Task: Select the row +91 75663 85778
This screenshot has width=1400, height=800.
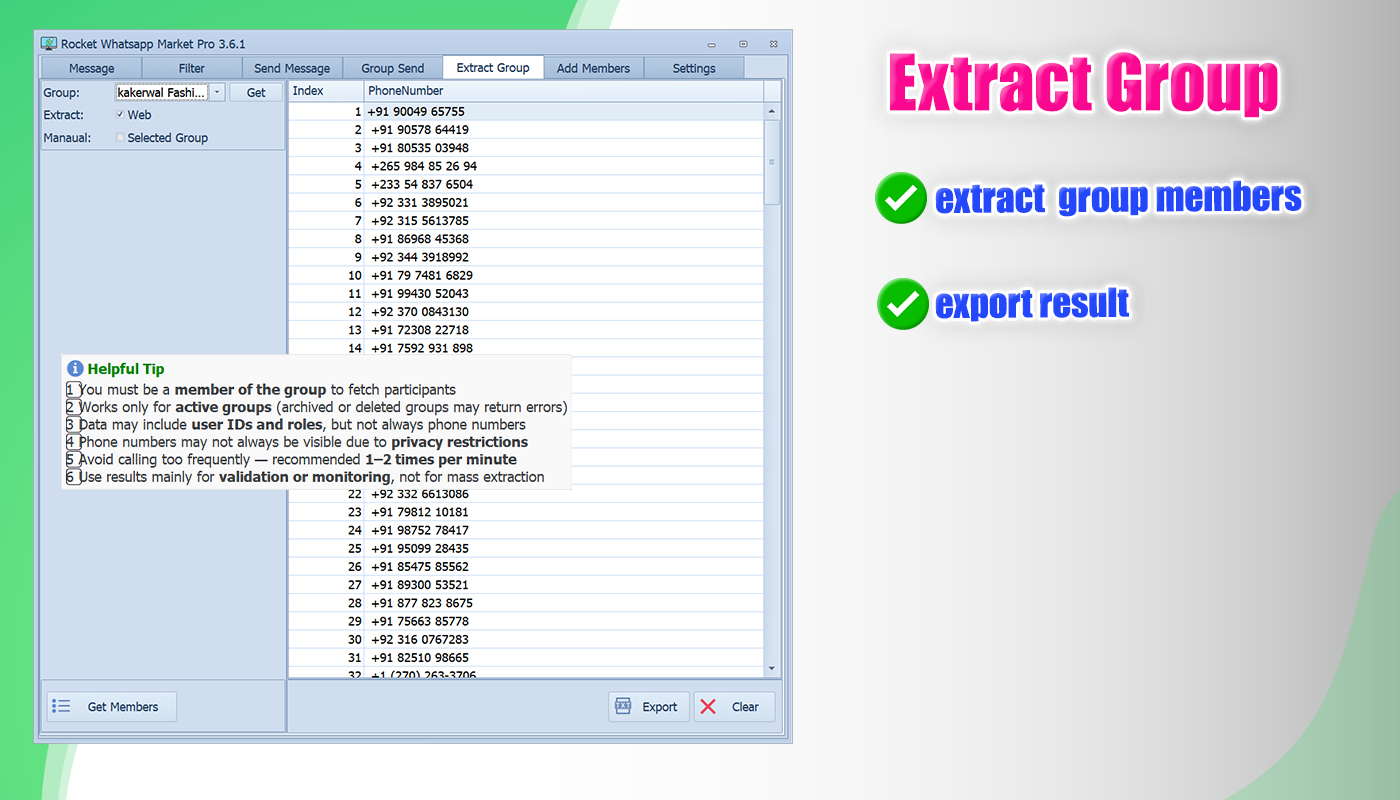Action: point(526,621)
